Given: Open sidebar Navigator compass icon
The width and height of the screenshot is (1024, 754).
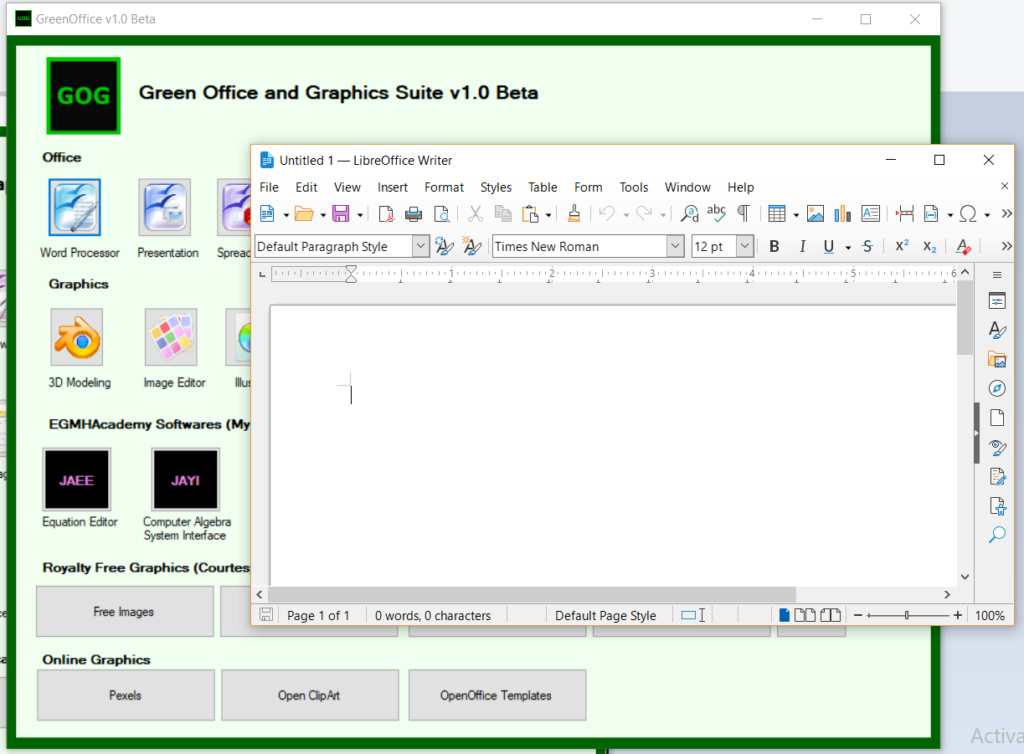Looking at the screenshot, I should click(x=997, y=388).
